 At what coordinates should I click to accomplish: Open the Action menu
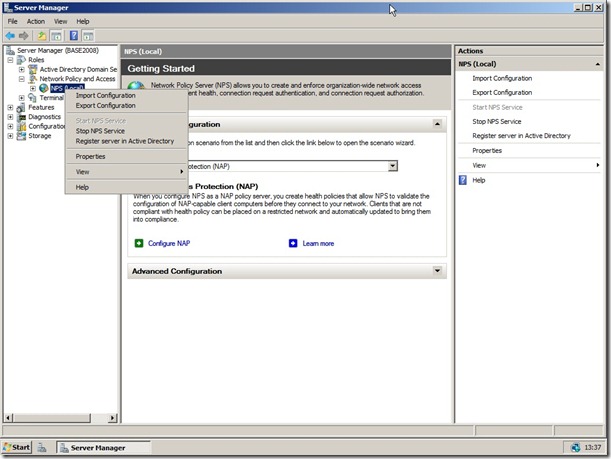tap(36, 21)
